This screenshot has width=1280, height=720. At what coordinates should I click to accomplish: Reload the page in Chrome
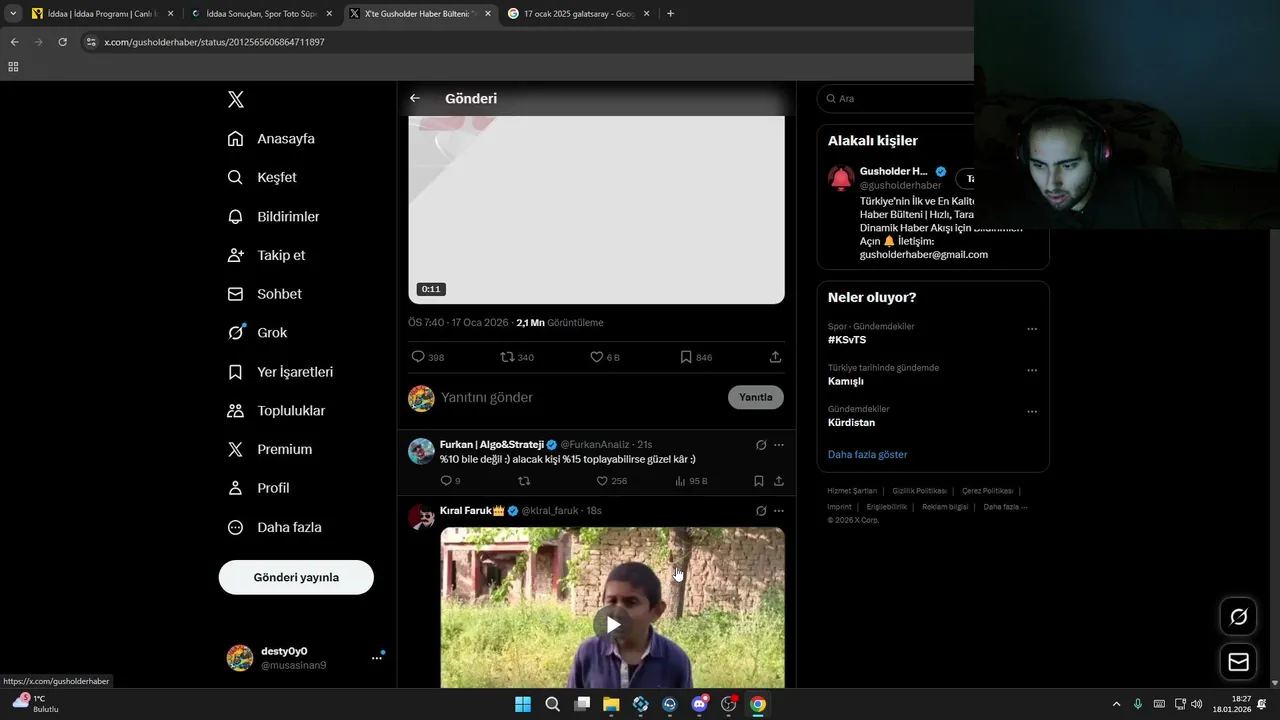point(62,42)
